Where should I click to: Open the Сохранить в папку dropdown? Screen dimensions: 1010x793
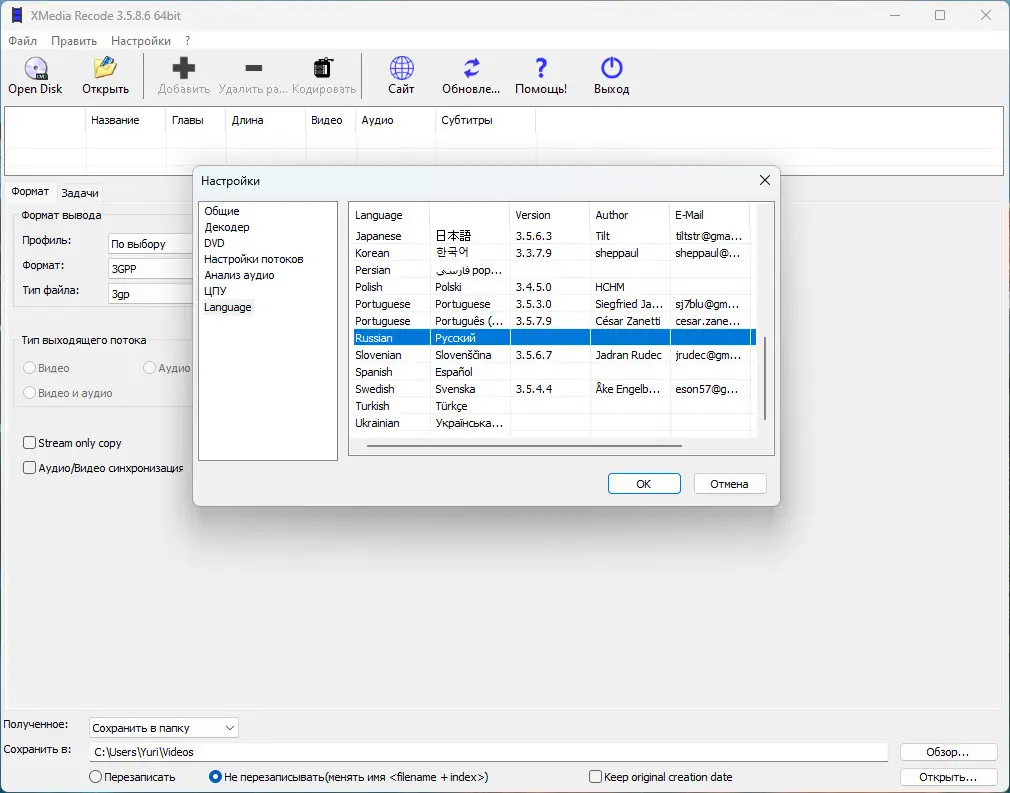tap(164, 727)
